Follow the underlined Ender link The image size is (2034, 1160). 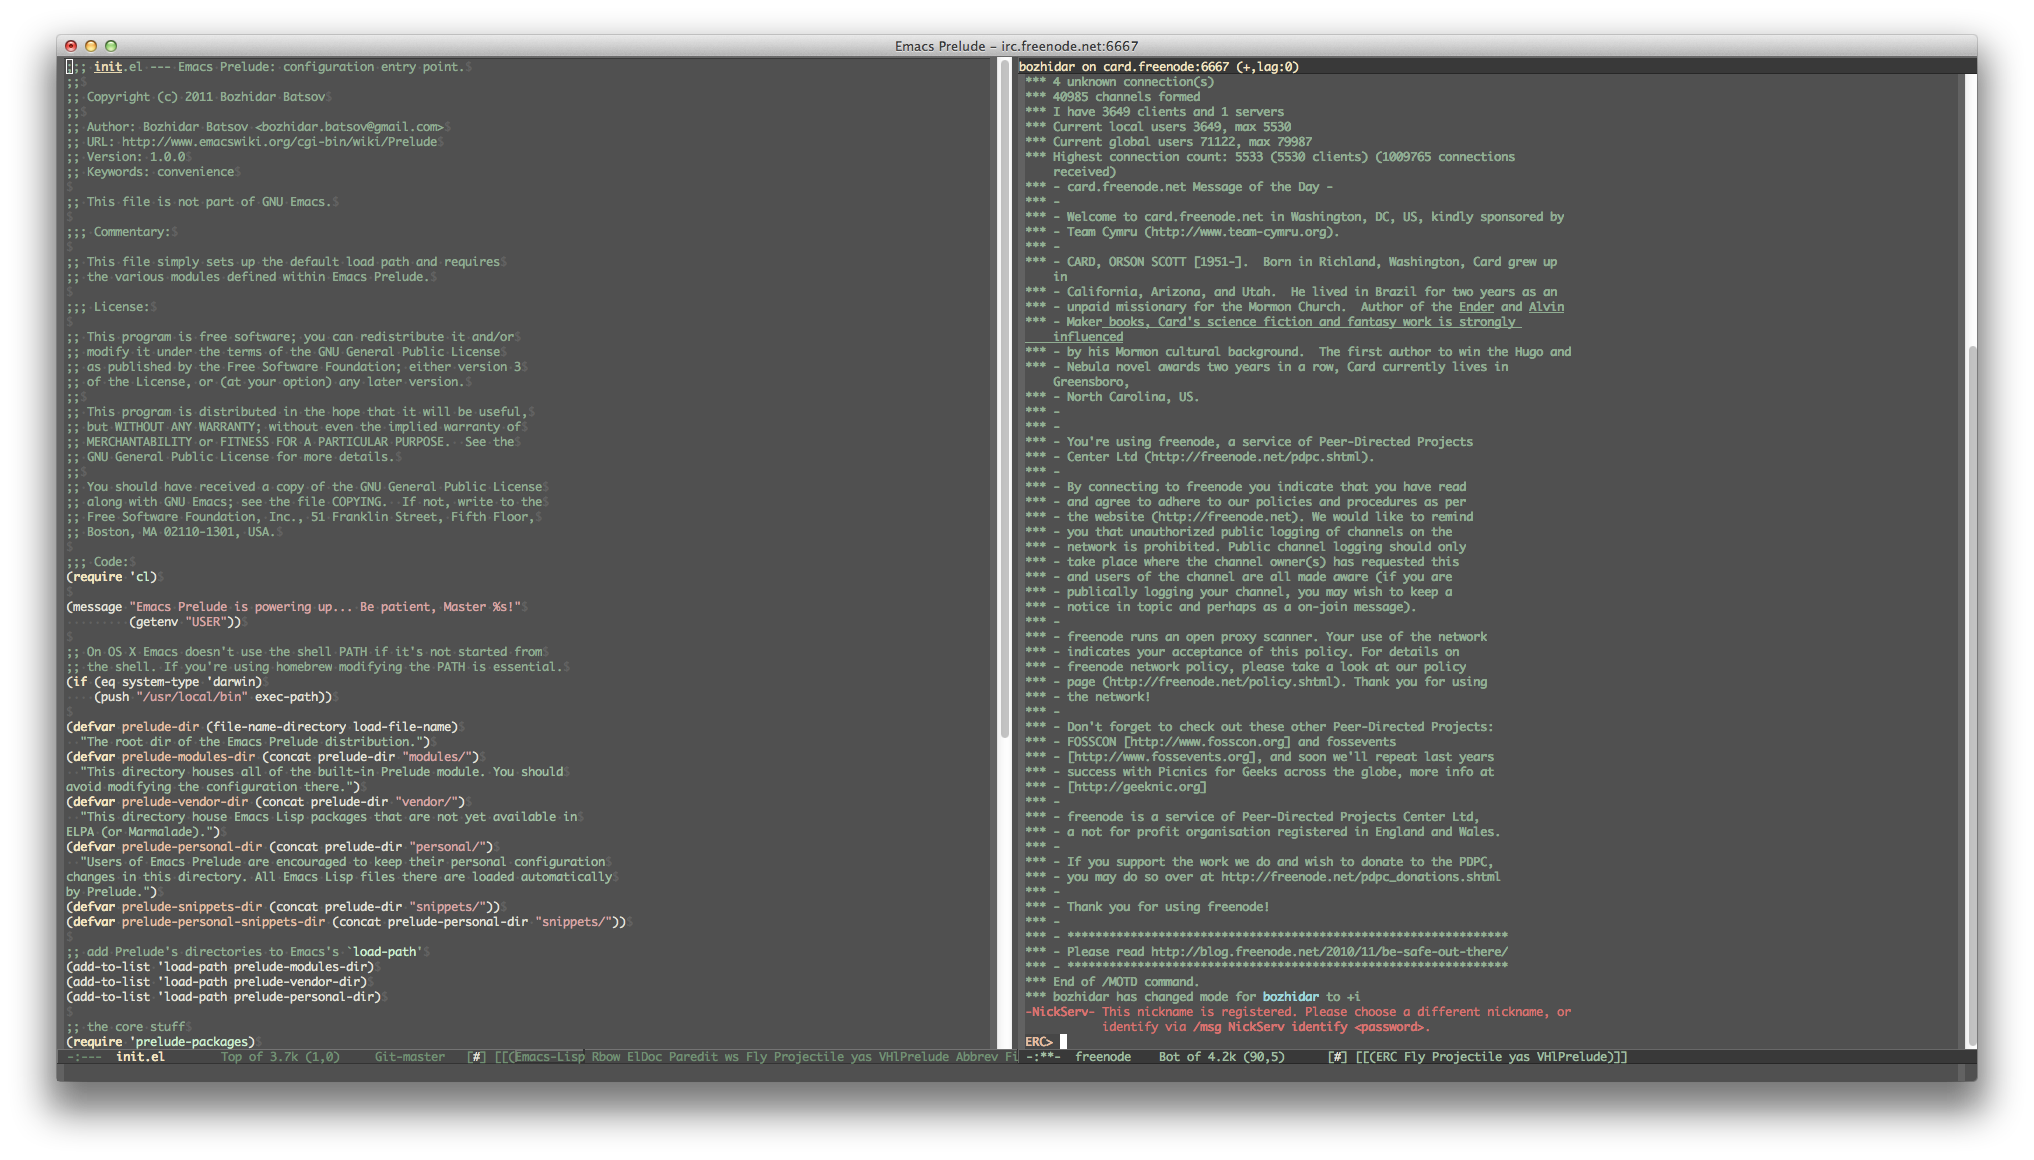pyautogui.click(x=1476, y=307)
